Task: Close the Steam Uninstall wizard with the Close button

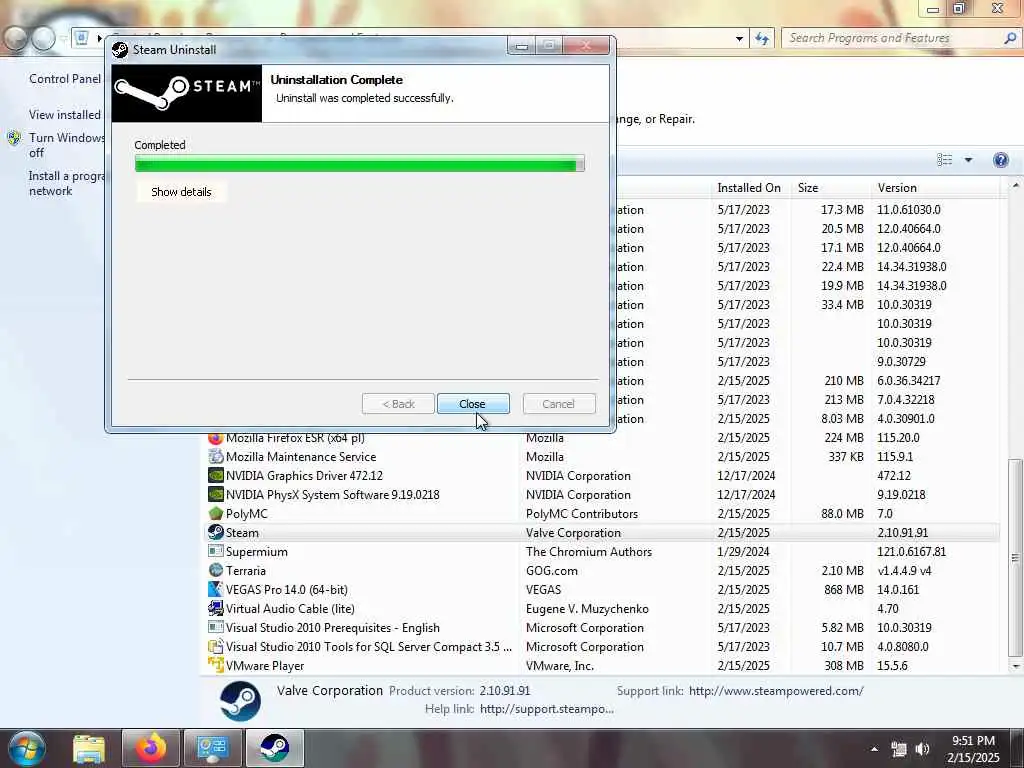Action: pyautogui.click(x=473, y=404)
